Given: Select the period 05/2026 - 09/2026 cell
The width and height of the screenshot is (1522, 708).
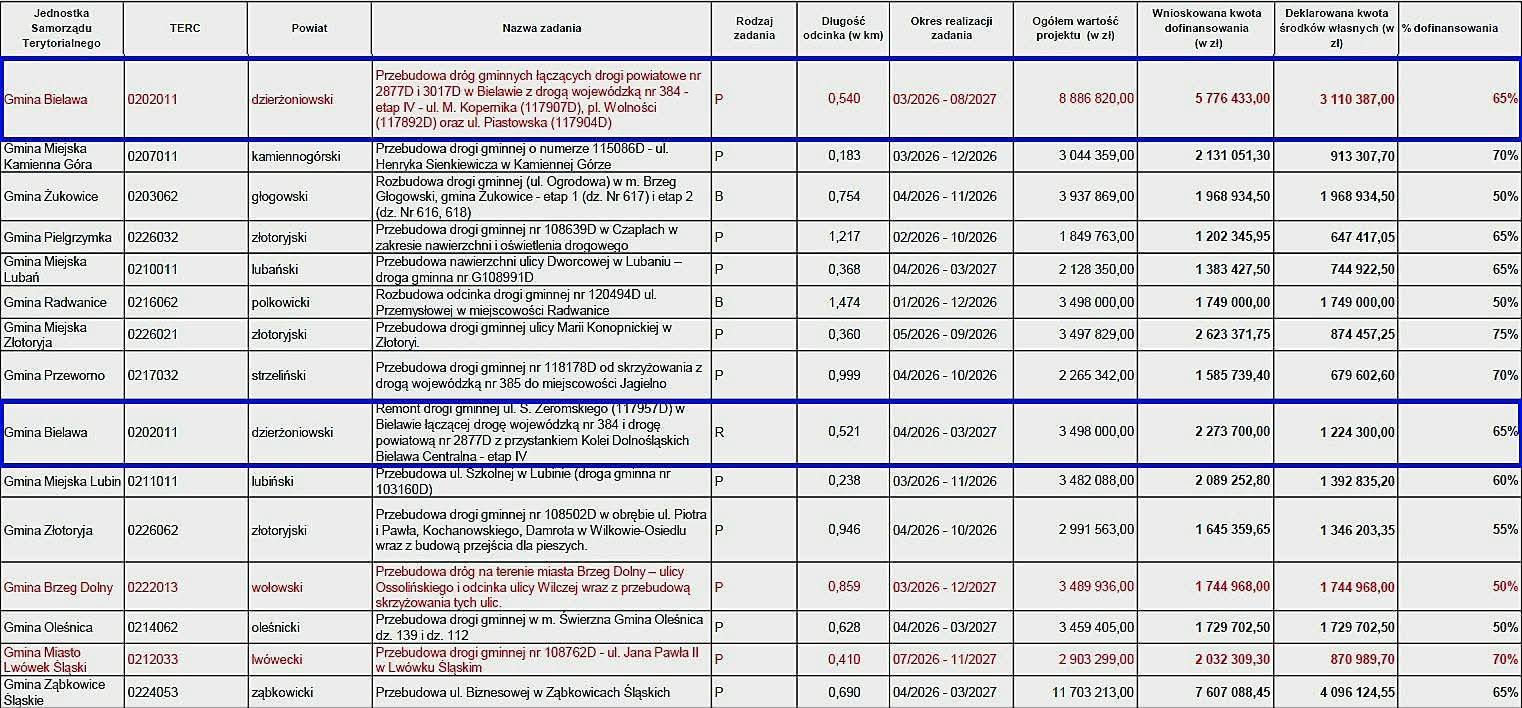Looking at the screenshot, I should click(950, 335).
